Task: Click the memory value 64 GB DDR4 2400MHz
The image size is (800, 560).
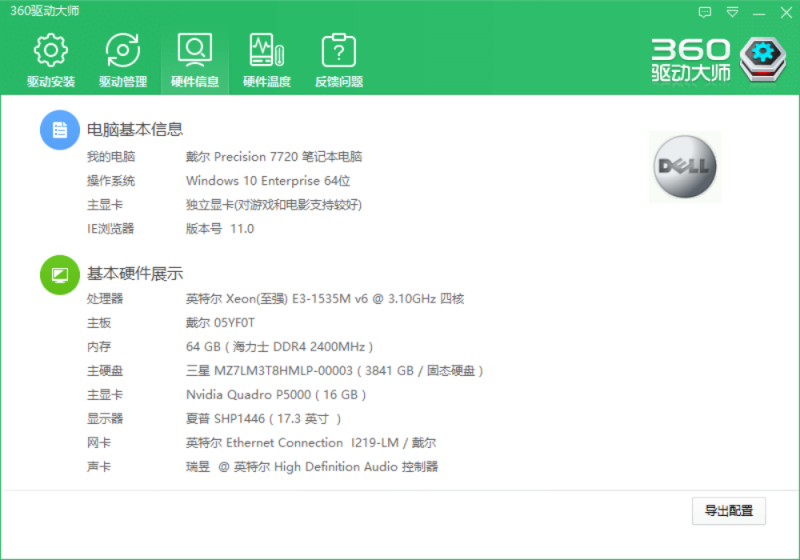Action: (280, 347)
